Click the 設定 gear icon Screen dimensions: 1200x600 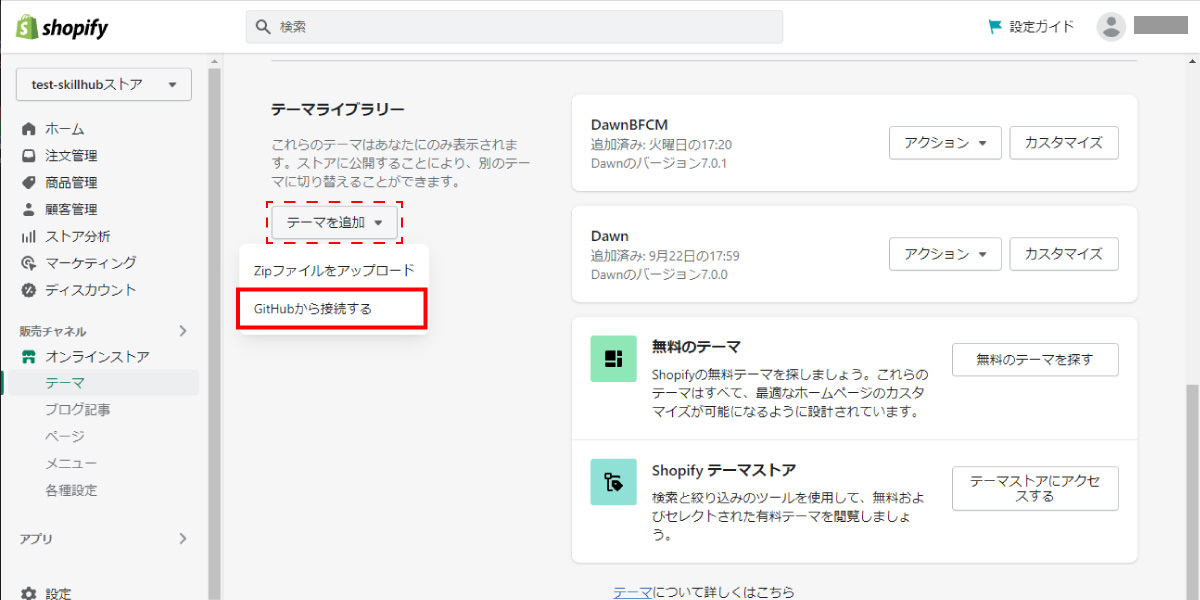[28, 593]
